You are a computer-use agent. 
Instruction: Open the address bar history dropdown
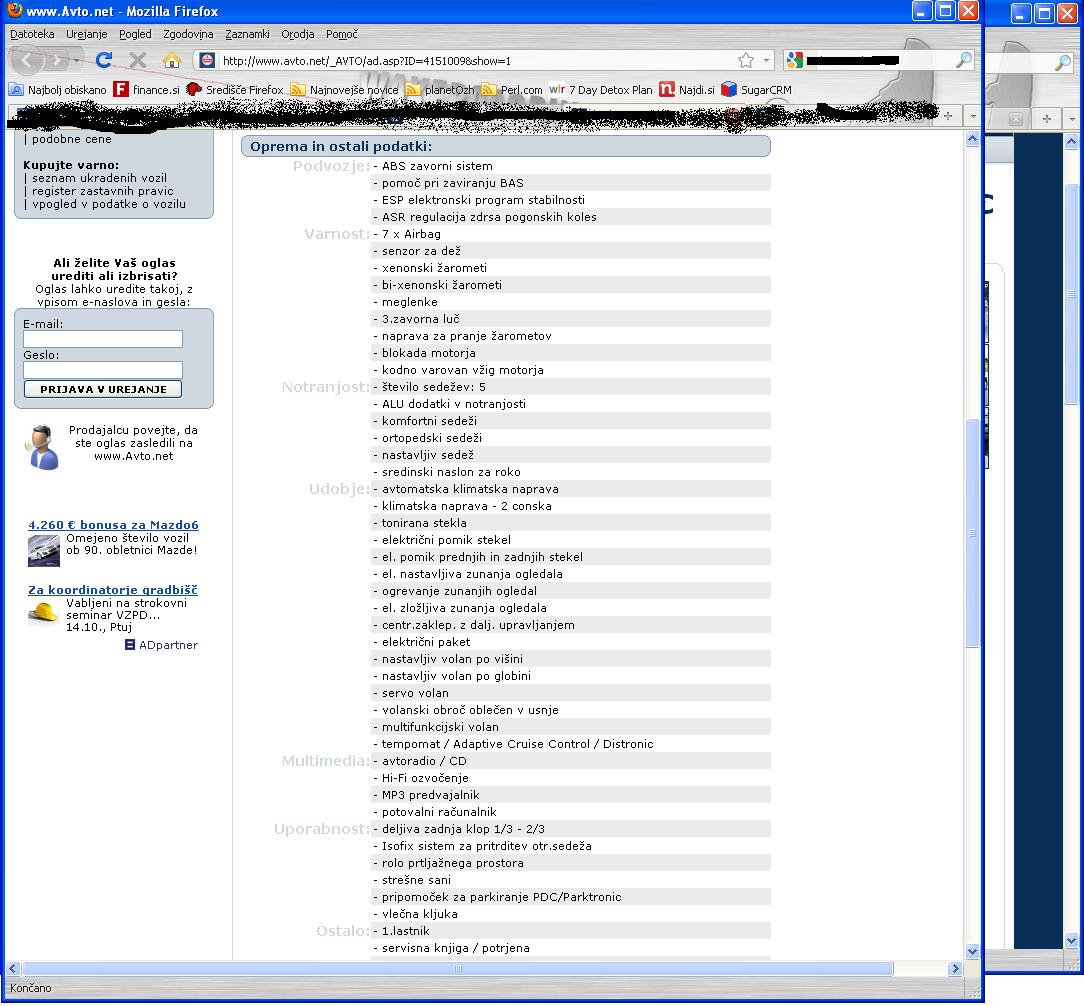click(766, 61)
